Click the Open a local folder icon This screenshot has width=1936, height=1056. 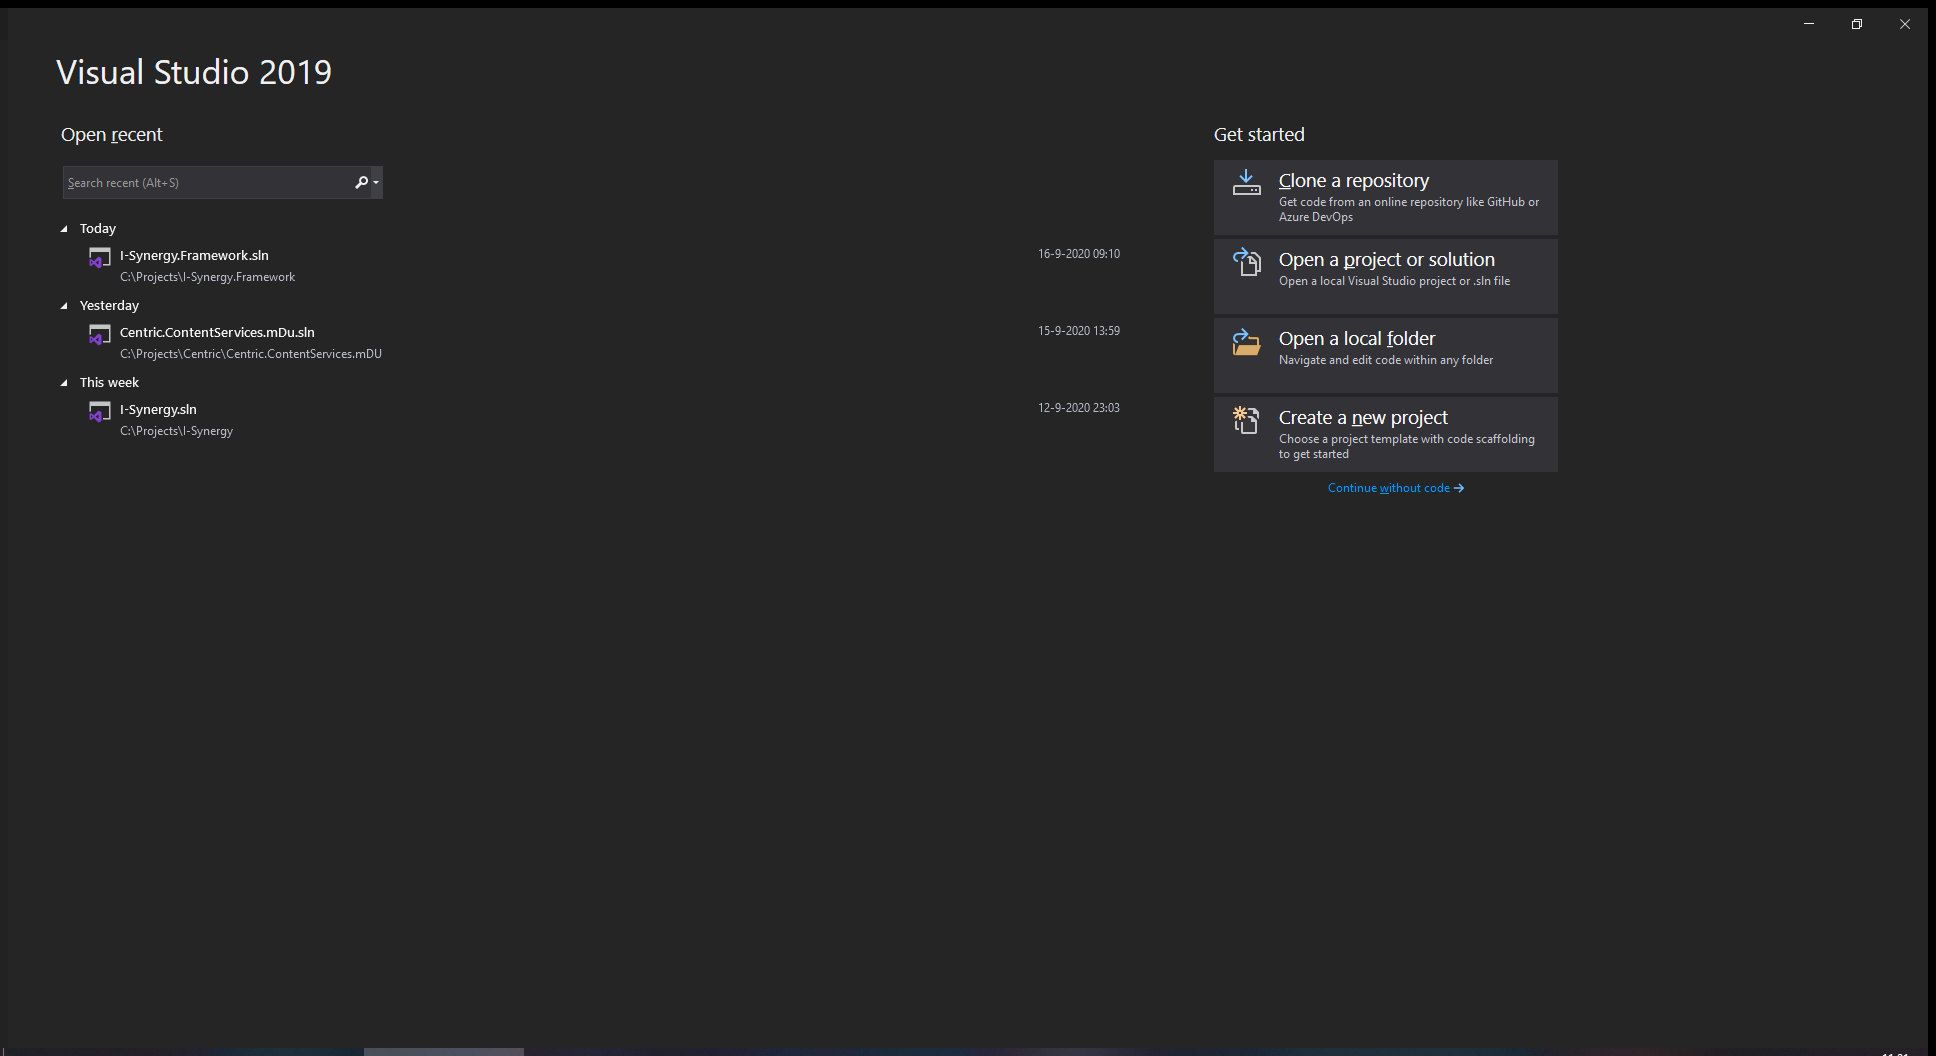click(1246, 341)
